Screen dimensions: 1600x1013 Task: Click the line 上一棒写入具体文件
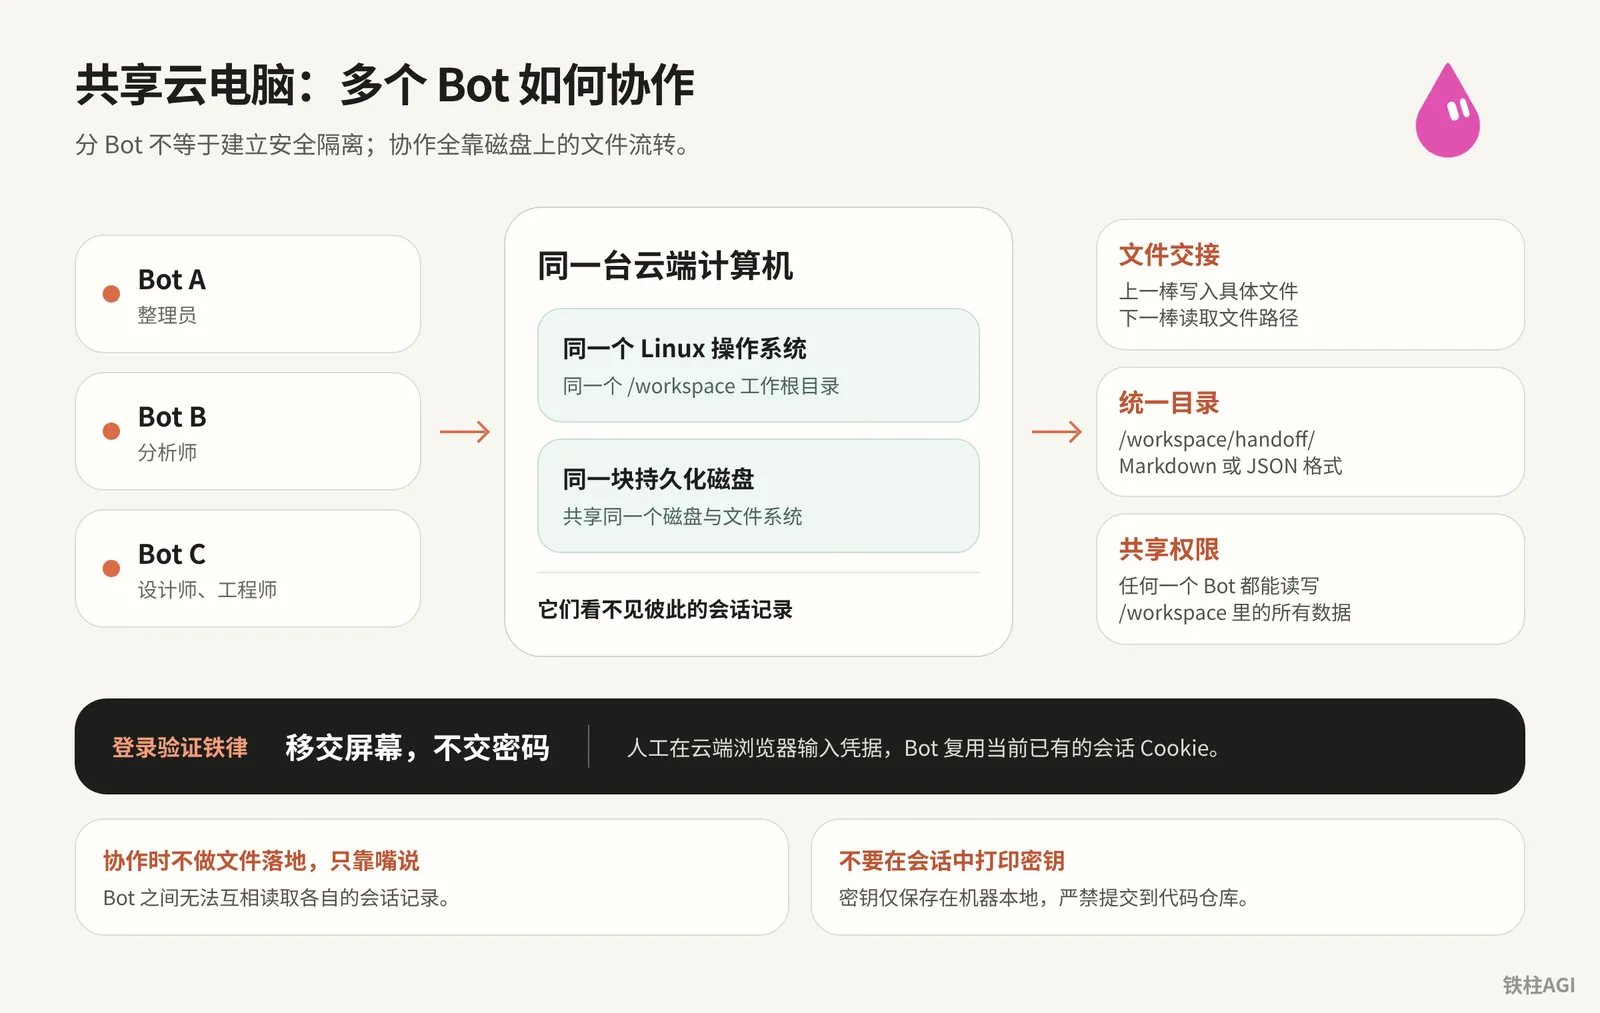pos(1208,291)
